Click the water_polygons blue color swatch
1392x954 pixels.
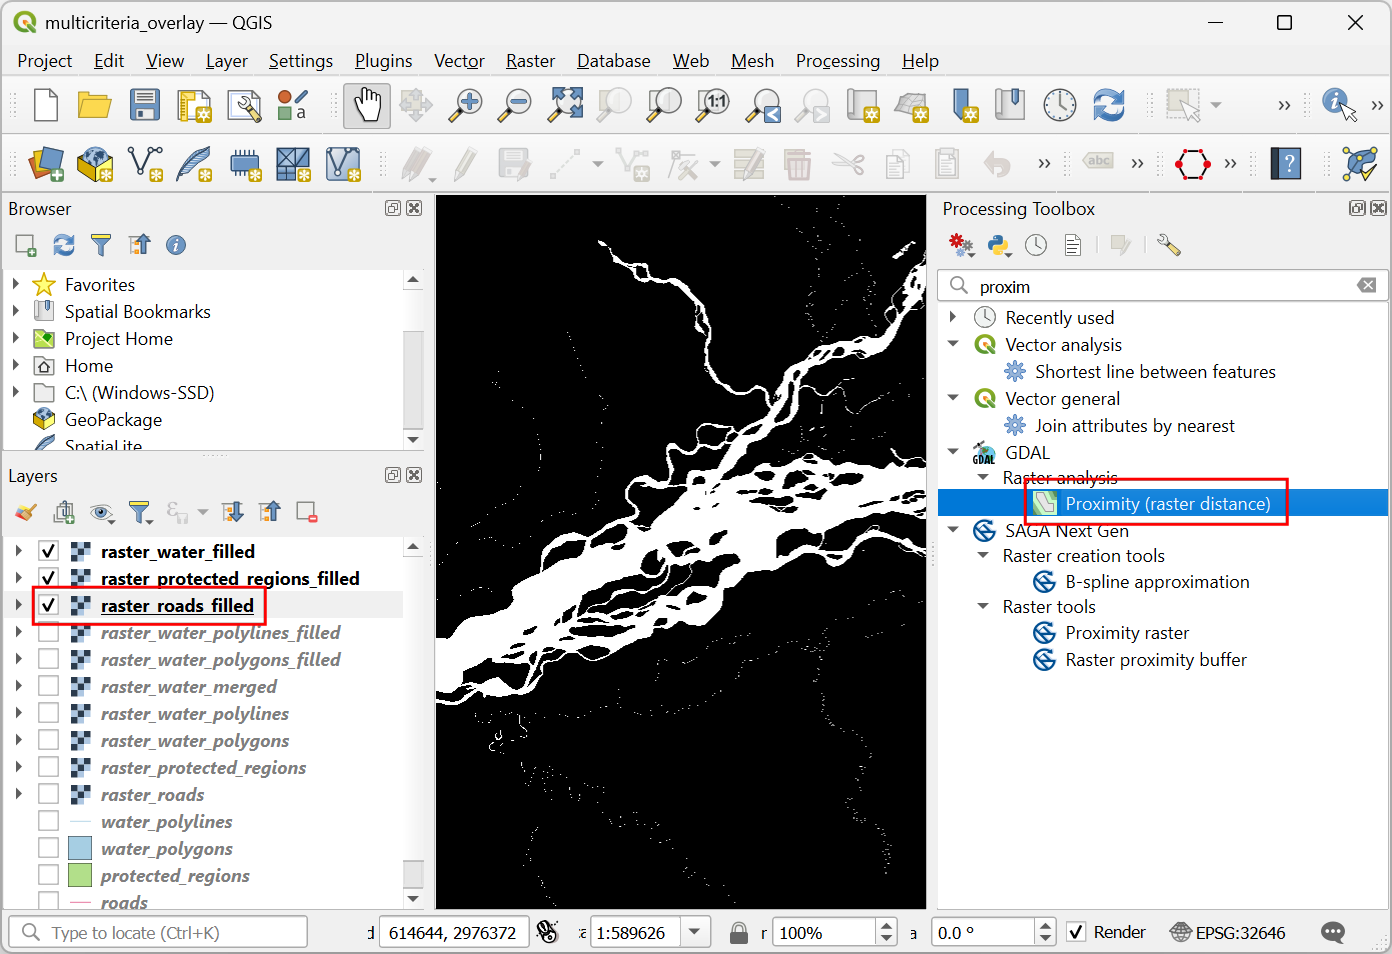pos(80,848)
